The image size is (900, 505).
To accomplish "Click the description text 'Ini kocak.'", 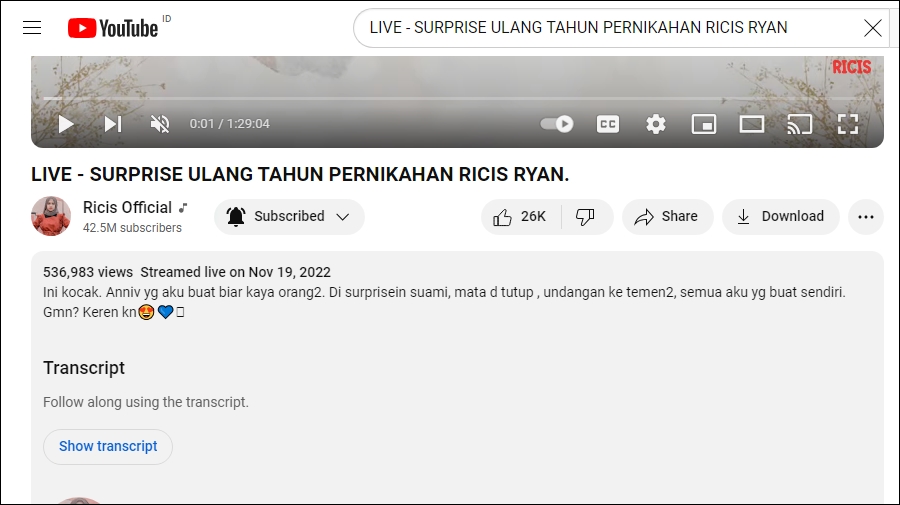I will click(72, 292).
